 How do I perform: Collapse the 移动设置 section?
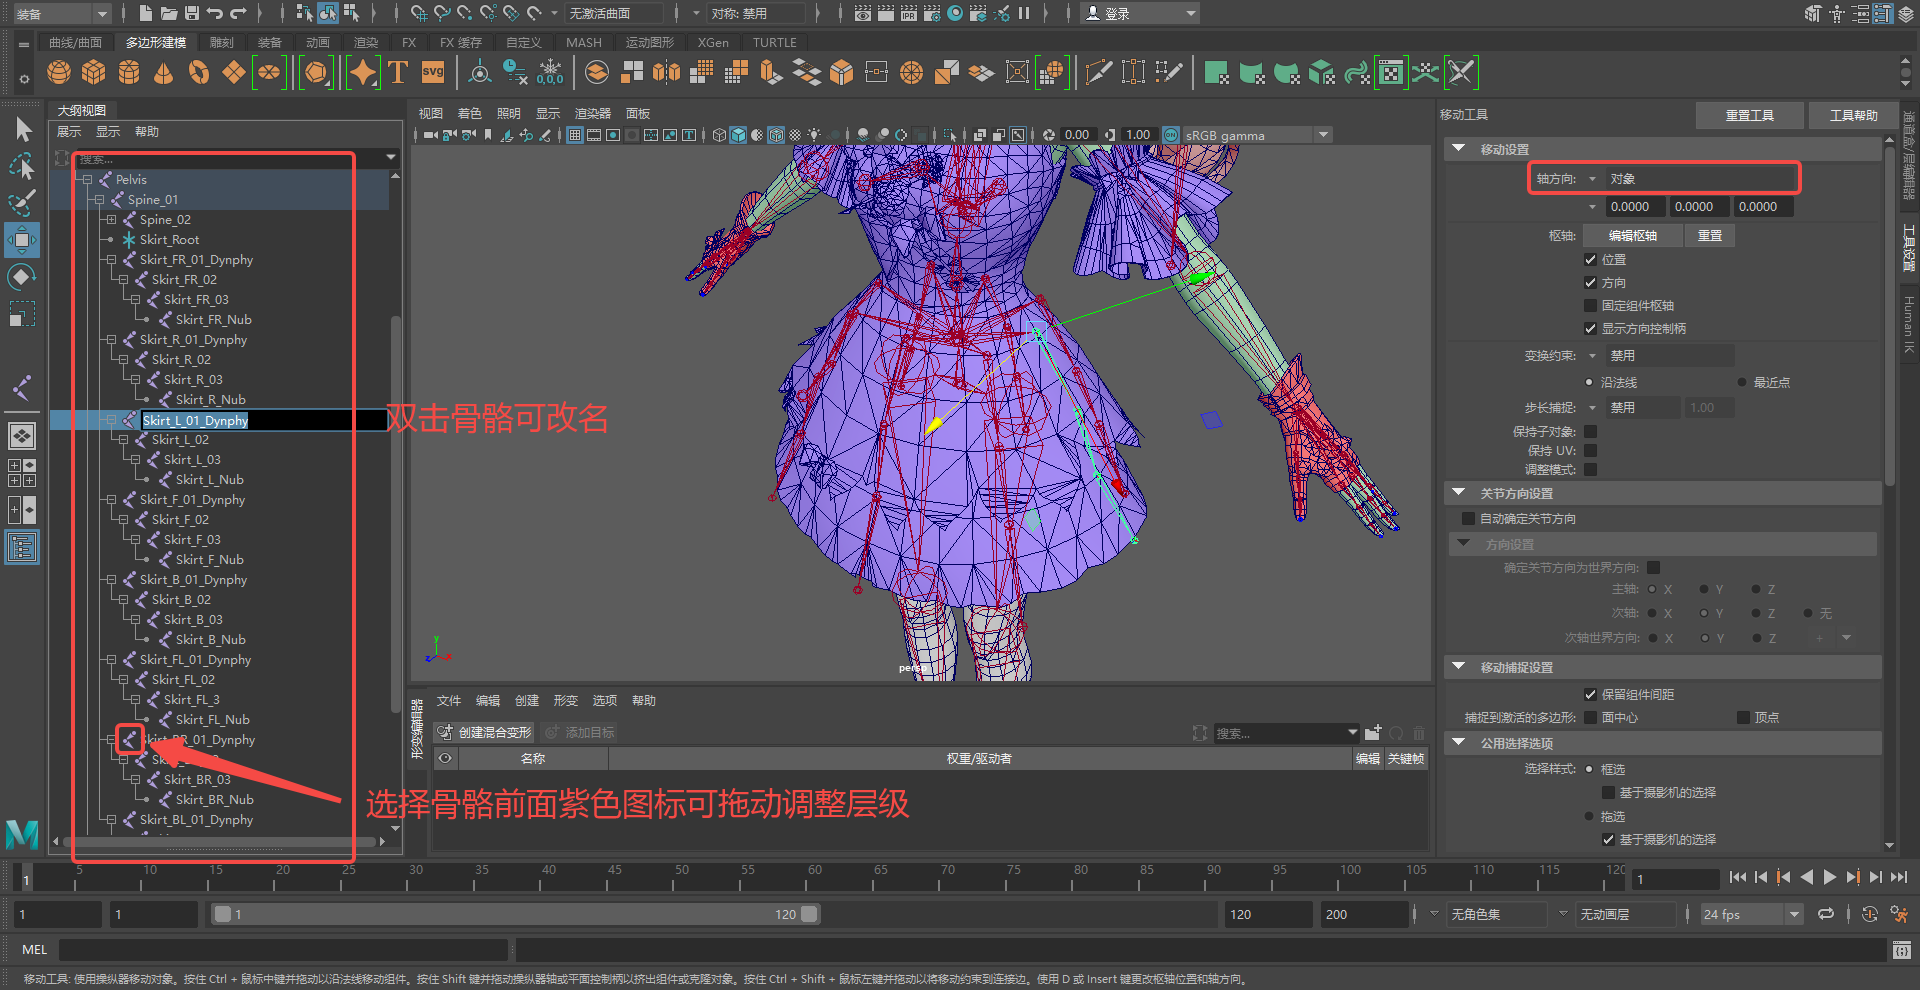point(1459,148)
